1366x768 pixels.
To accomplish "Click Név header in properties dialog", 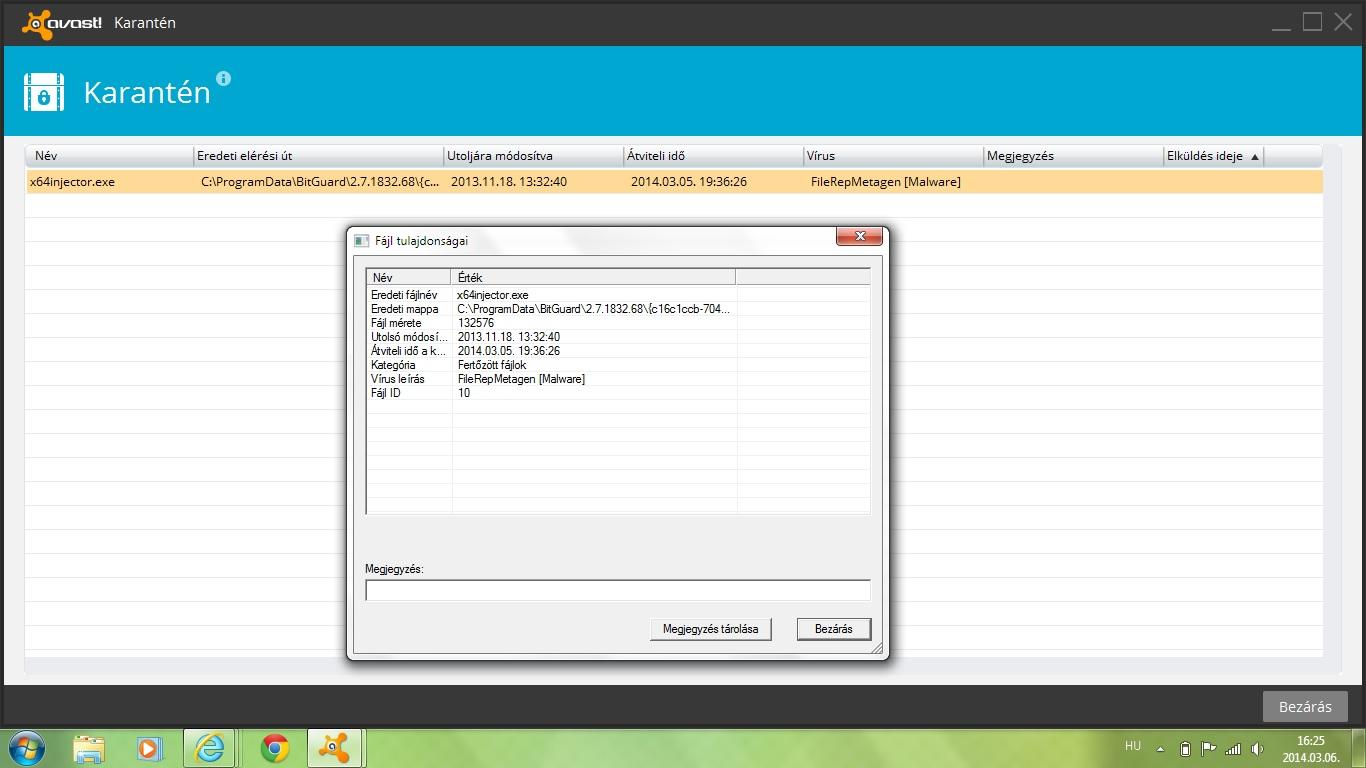I will click(409, 277).
